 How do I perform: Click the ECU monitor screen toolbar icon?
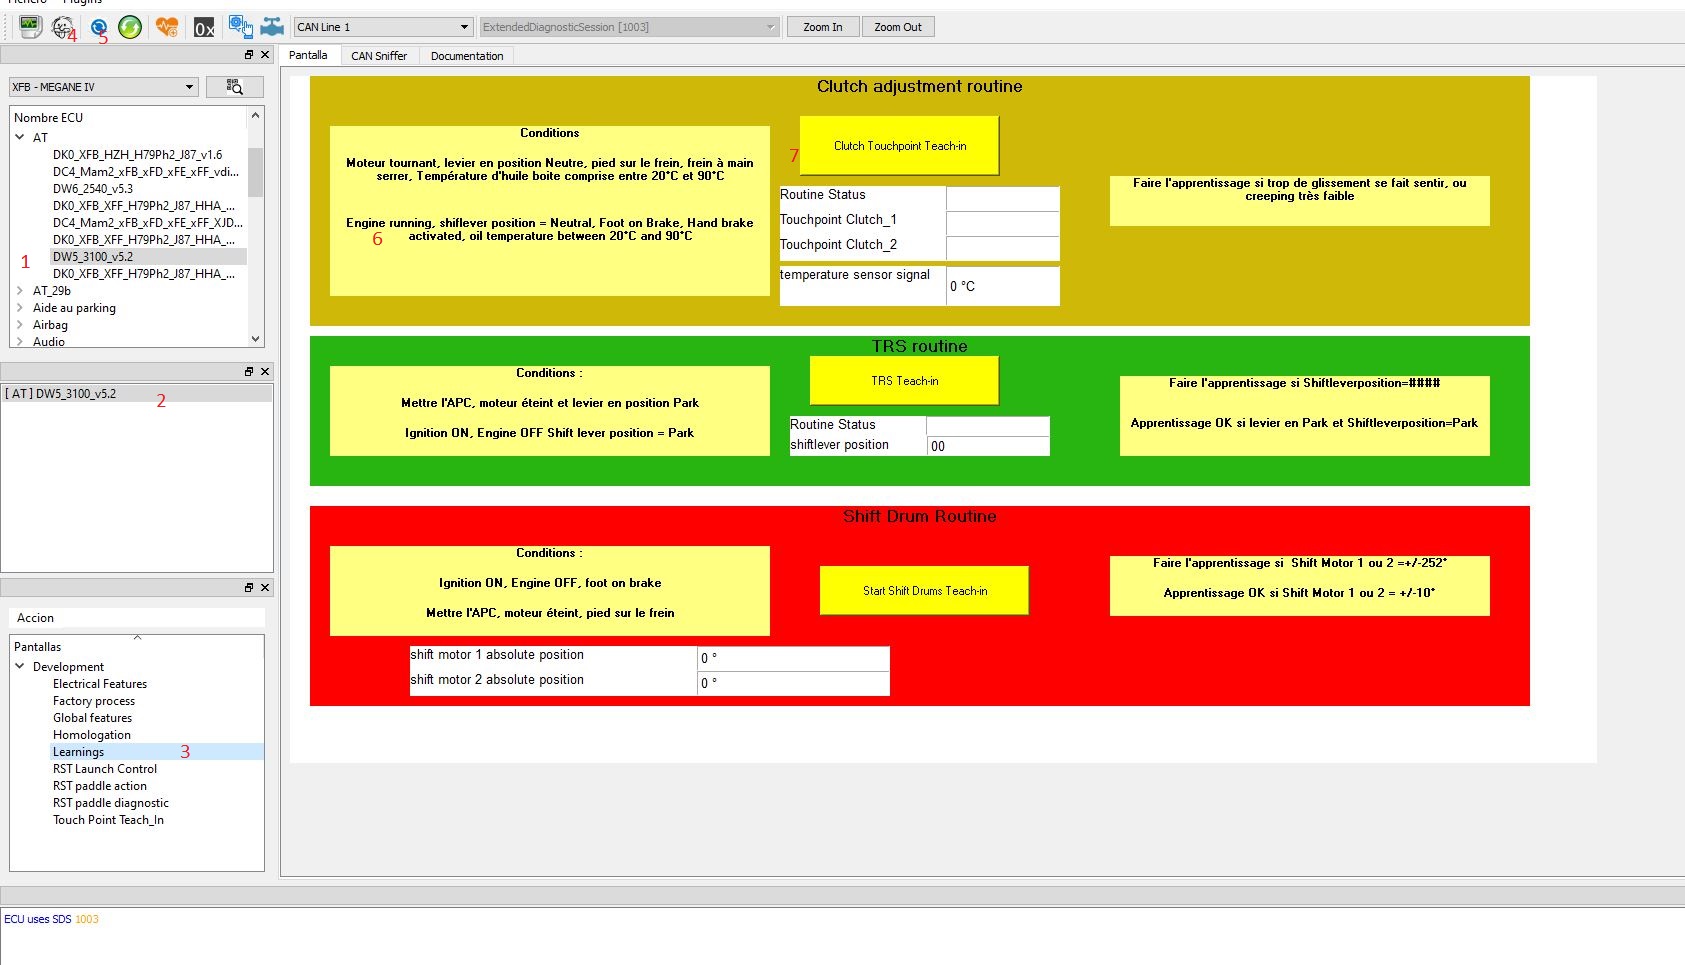pyautogui.click(x=30, y=26)
